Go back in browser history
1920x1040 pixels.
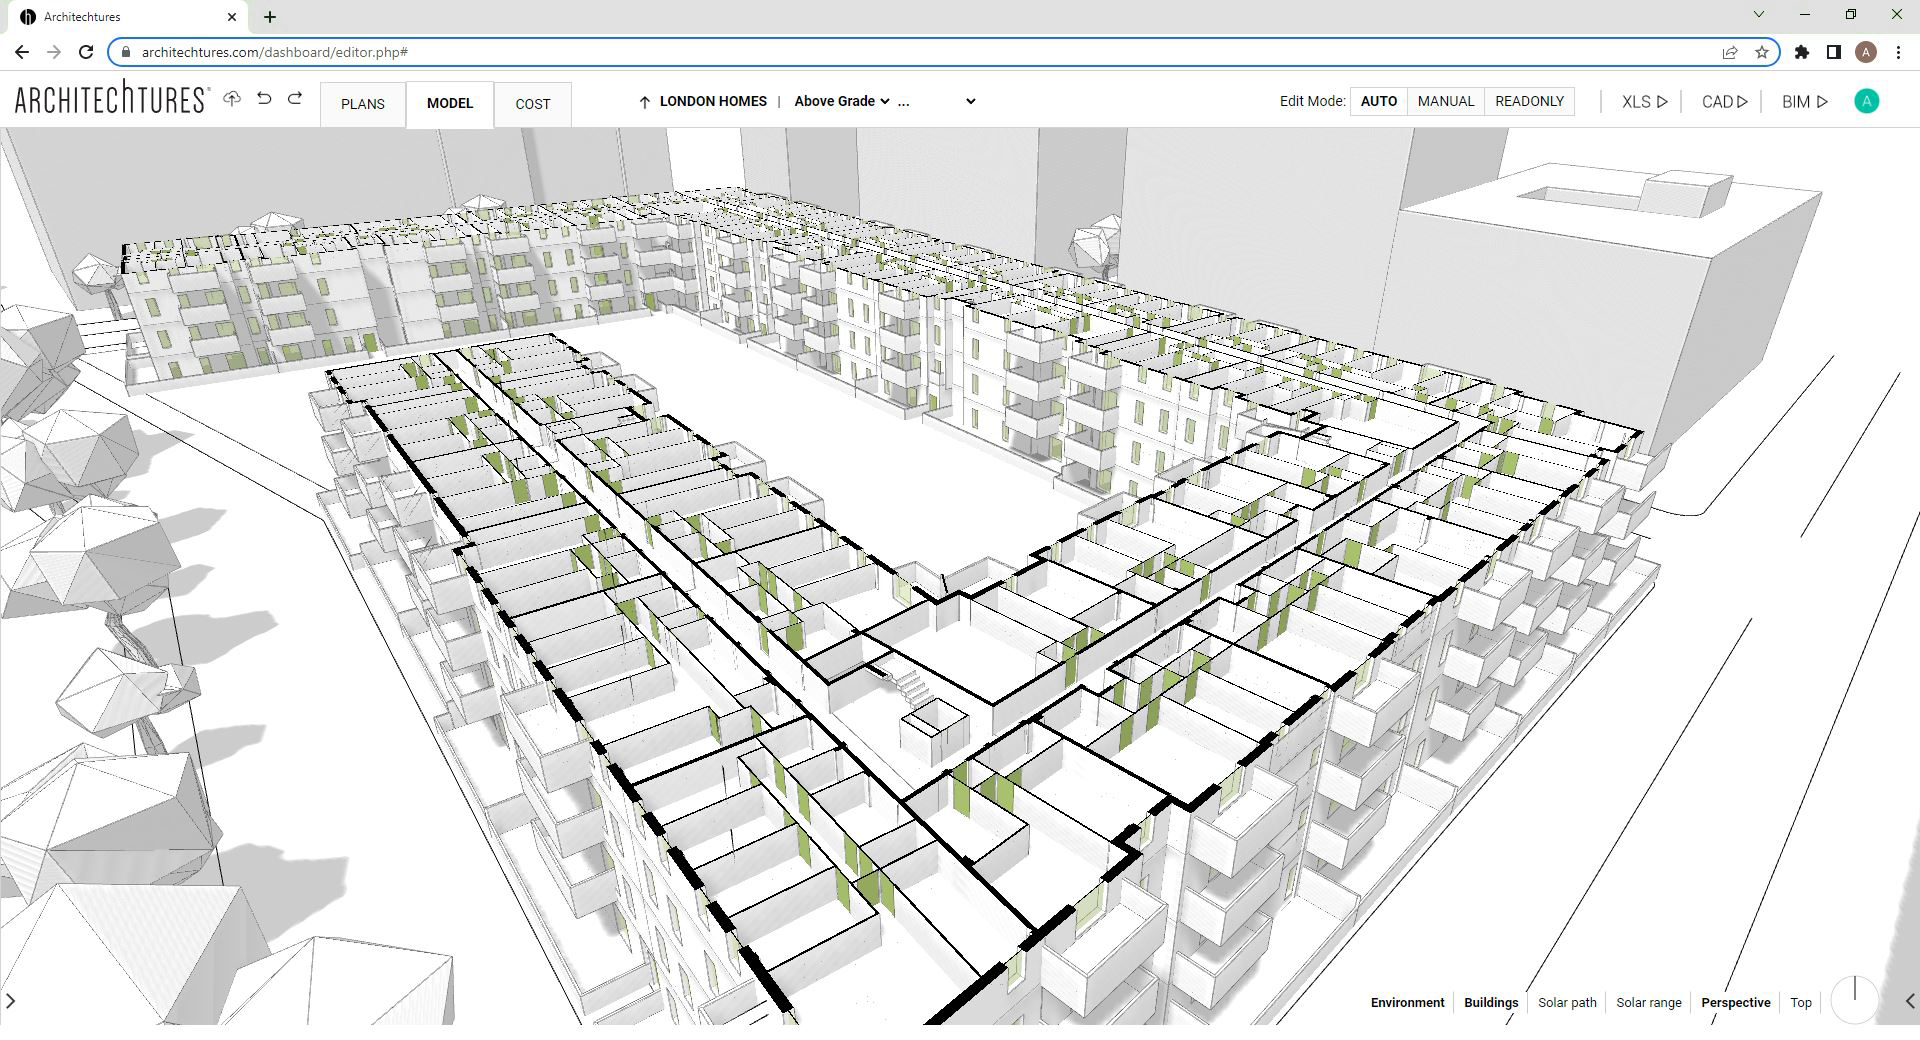point(22,52)
